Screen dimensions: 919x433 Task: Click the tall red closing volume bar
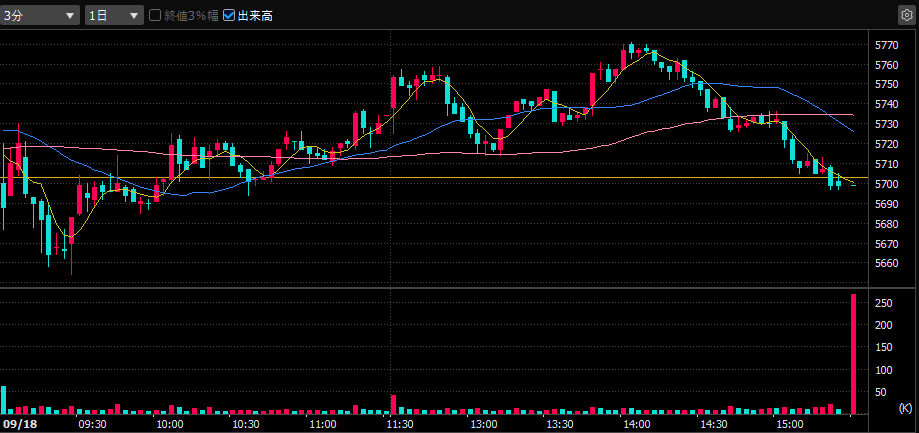[x=853, y=353]
